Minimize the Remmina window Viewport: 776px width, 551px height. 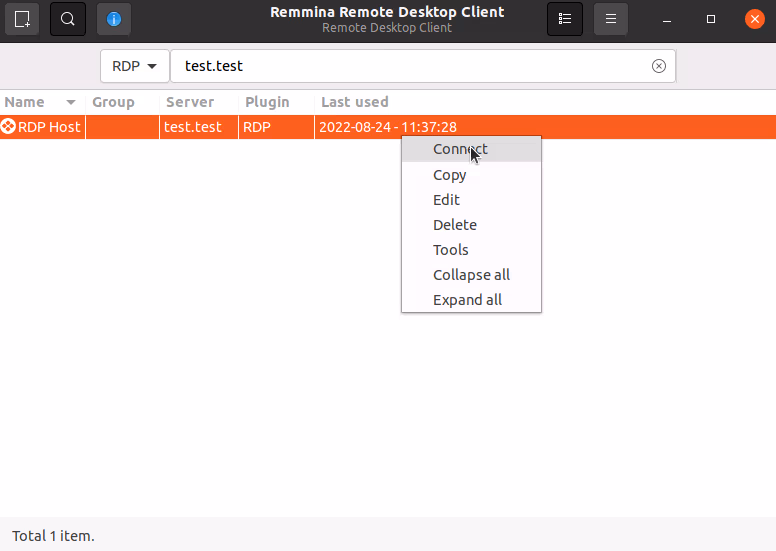pos(667,19)
